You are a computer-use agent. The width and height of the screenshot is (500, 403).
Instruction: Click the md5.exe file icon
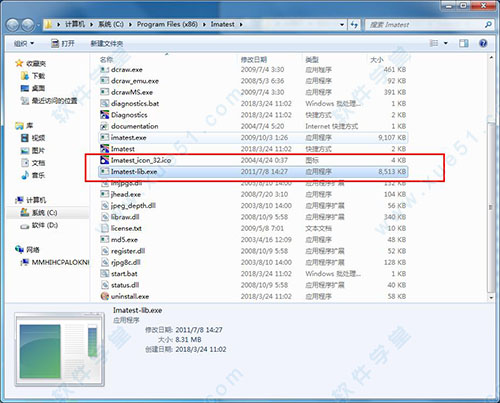click(105, 239)
